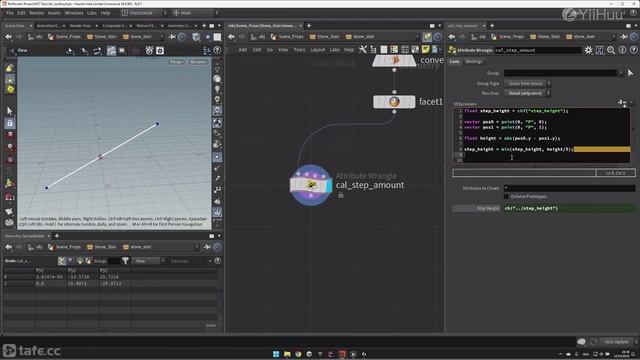Click Attributes to Create field
This screenshot has width=640, height=360.
[x=569, y=188]
